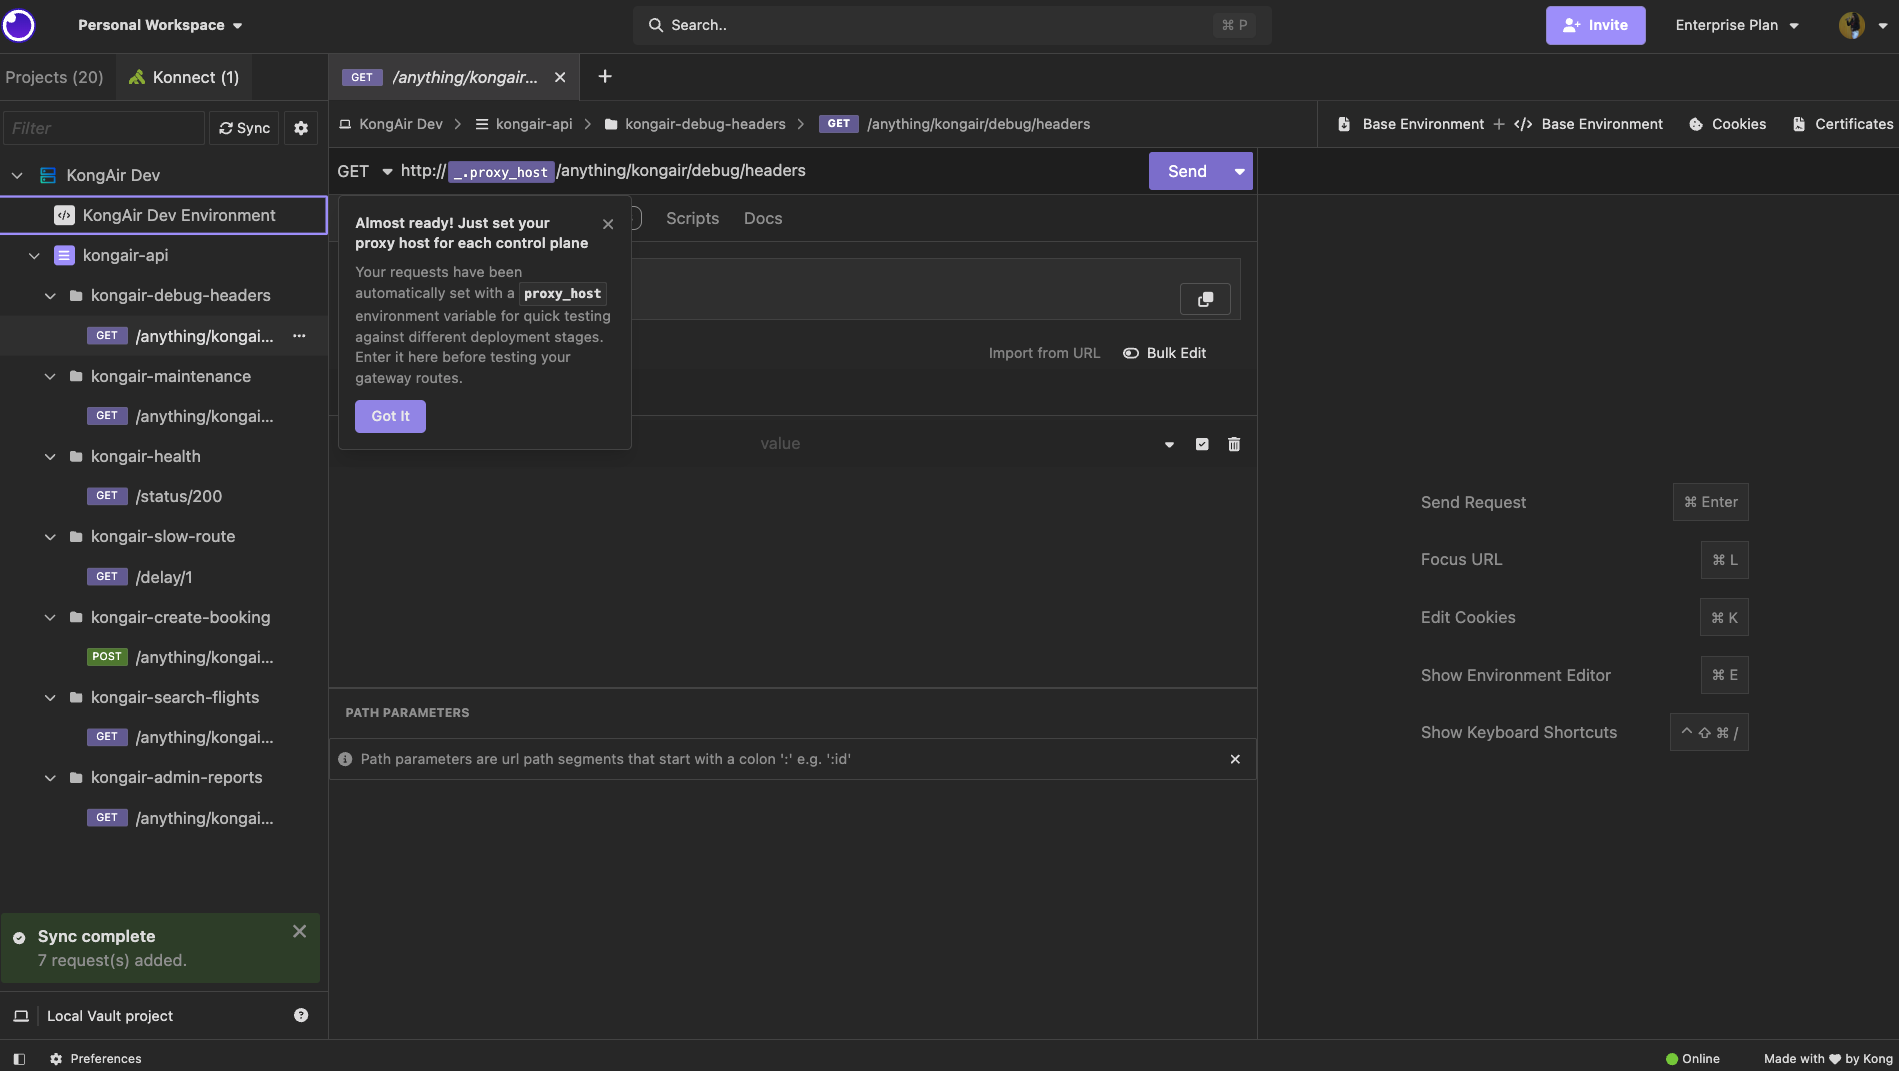Delete the query parameter with trash icon
Screen dimensions: 1899x1071
(1234, 444)
